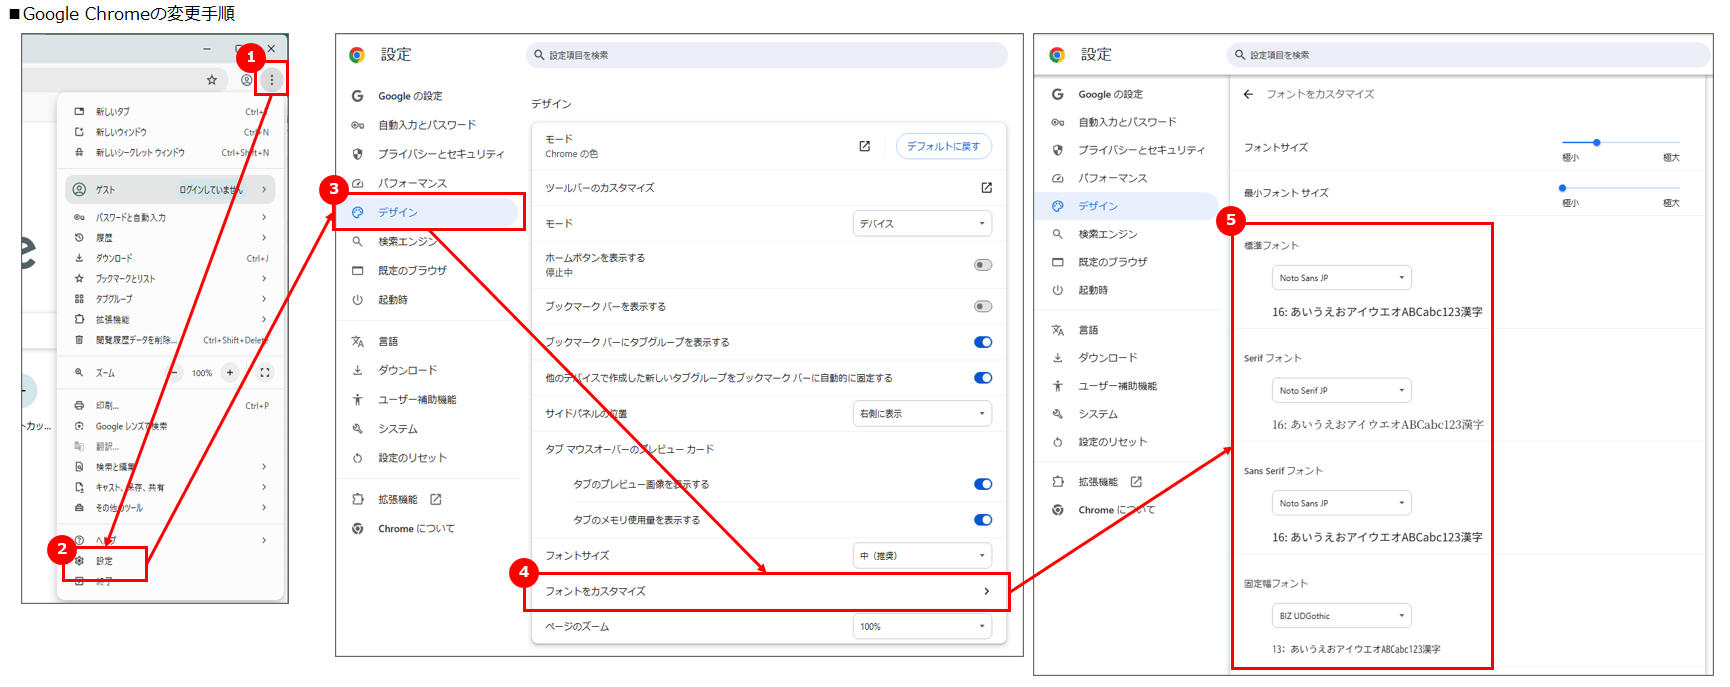Click the external link icon for Chrome の色
Image resolution: width=1730 pixels, height=687 pixels.
[865, 146]
